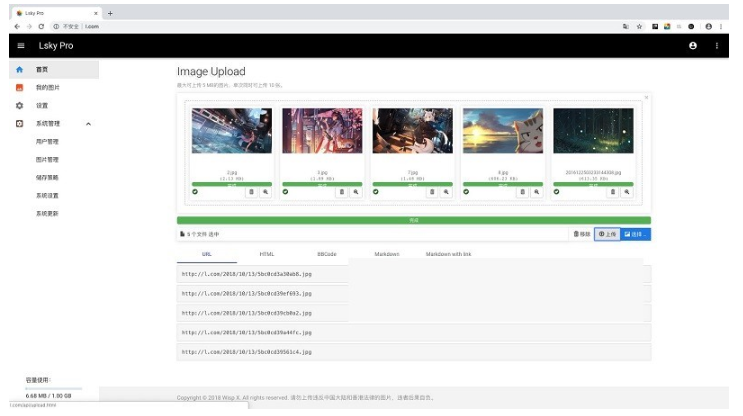Delete the first uploaded image with its trash icon
743x416 pixels.
[x=252, y=191]
